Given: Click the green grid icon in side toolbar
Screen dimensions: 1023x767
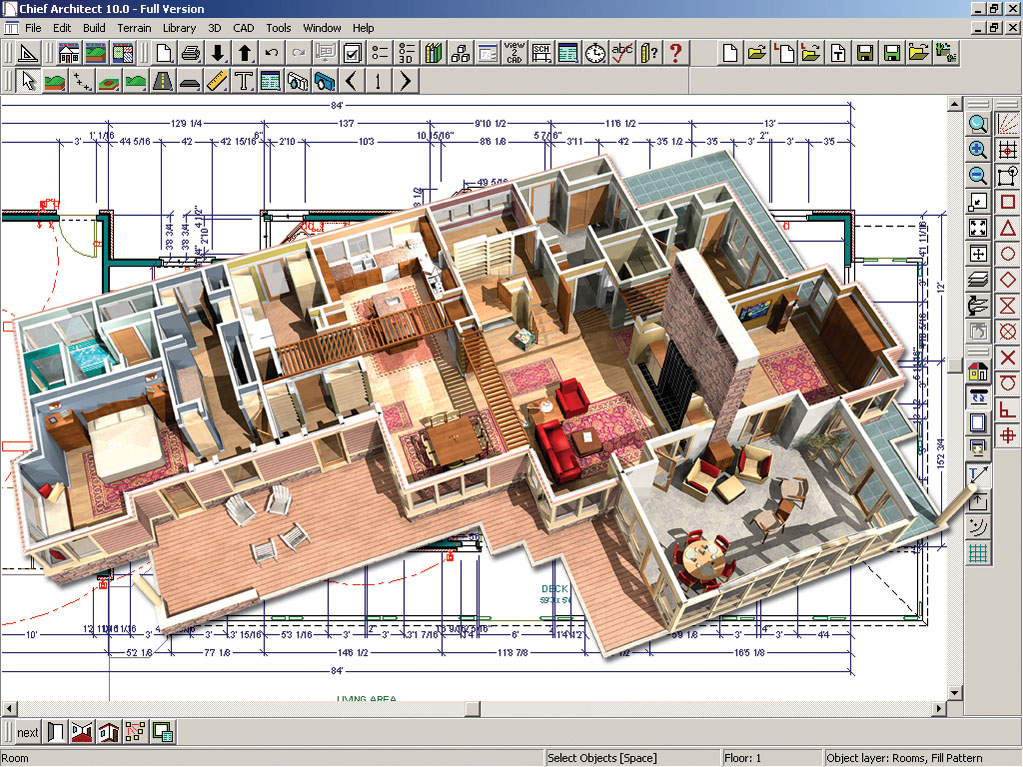Looking at the screenshot, I should pos(977,554).
